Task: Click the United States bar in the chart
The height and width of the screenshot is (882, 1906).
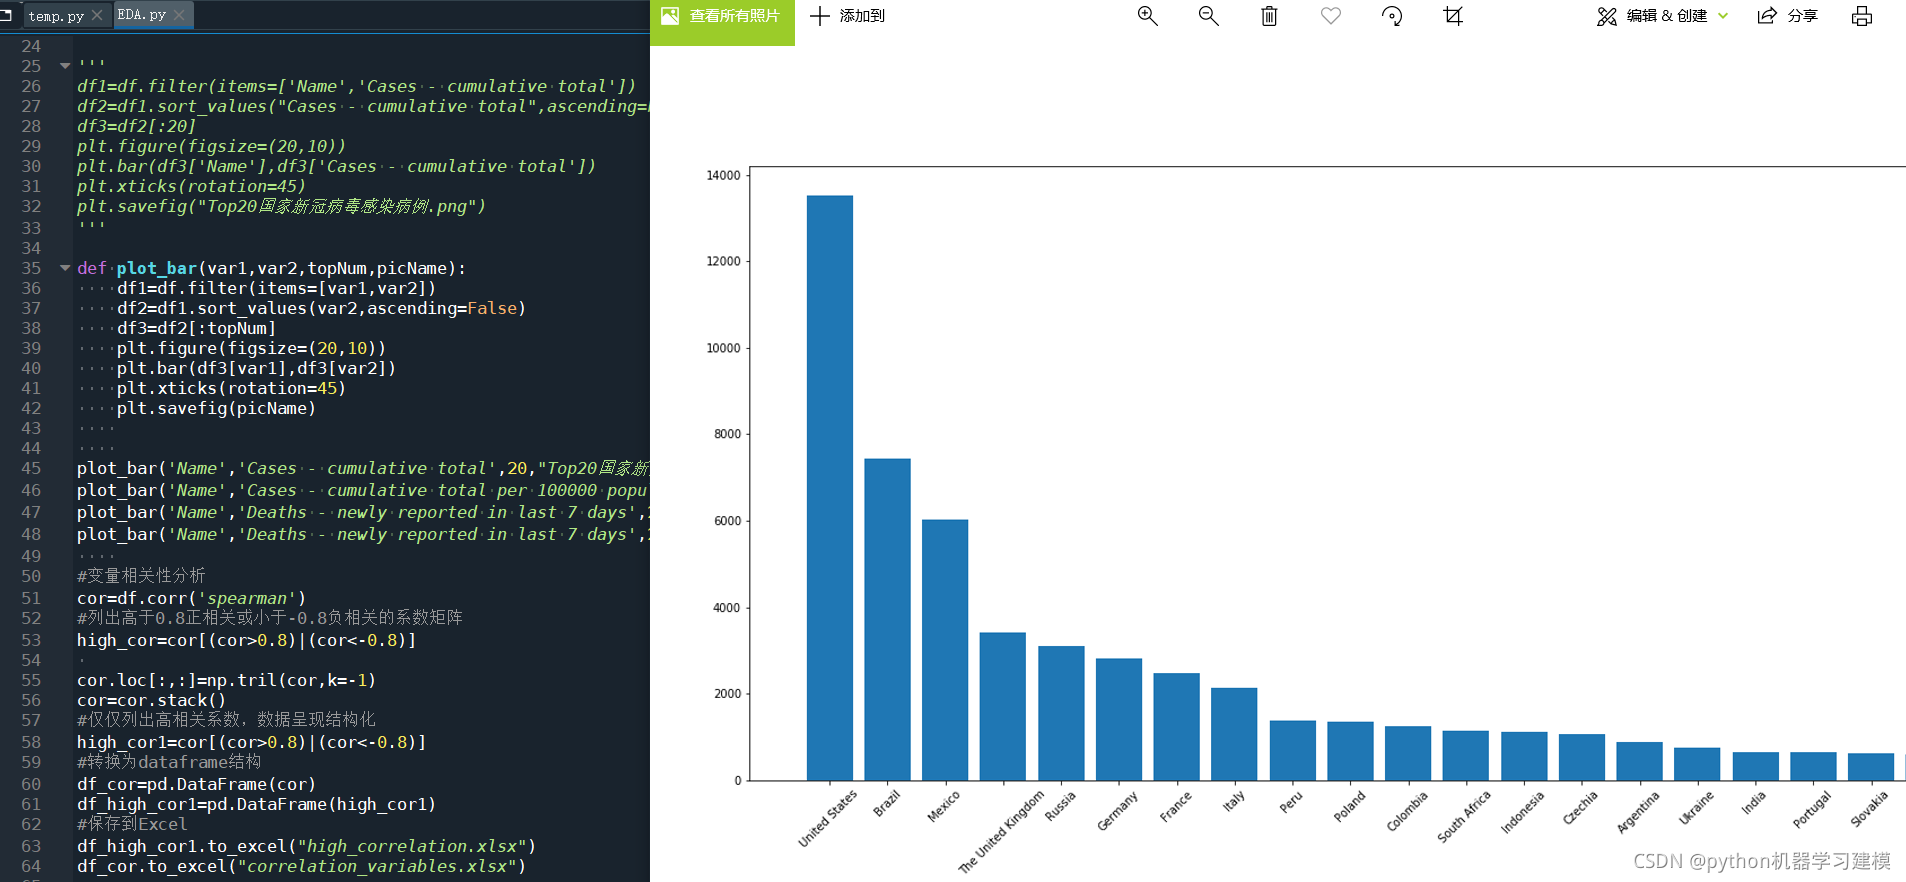Action: pyautogui.click(x=830, y=488)
